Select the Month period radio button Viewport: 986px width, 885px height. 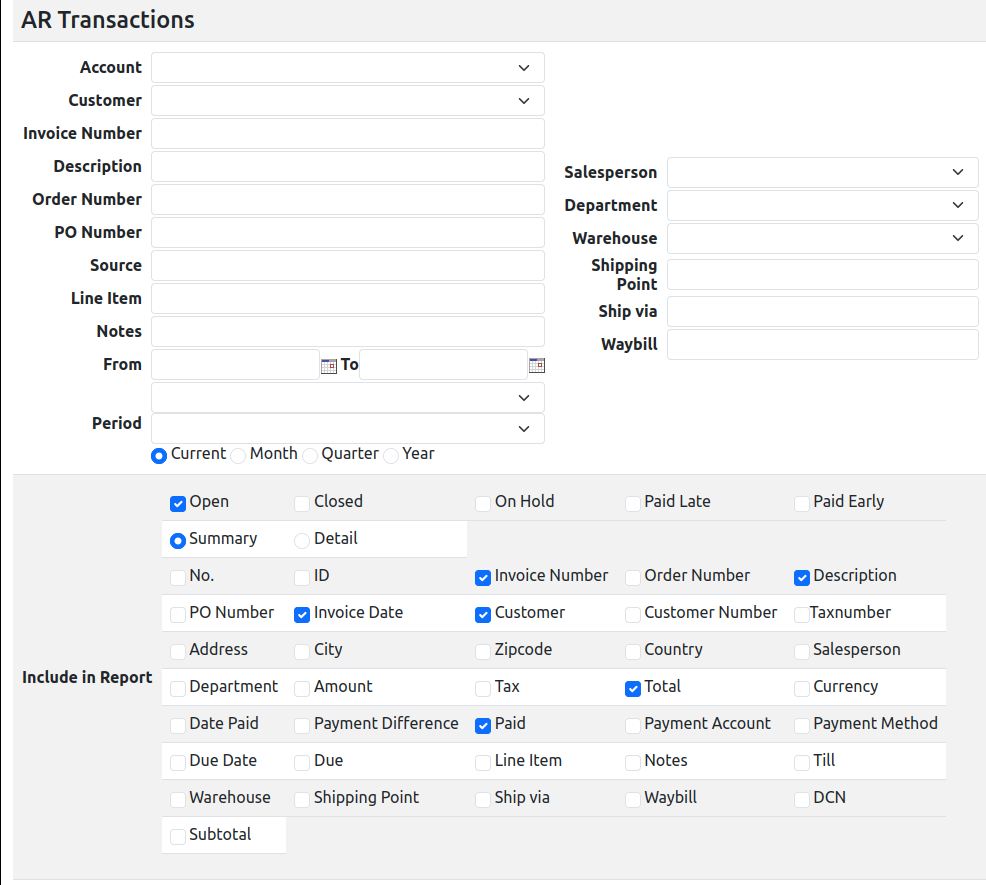tap(238, 455)
